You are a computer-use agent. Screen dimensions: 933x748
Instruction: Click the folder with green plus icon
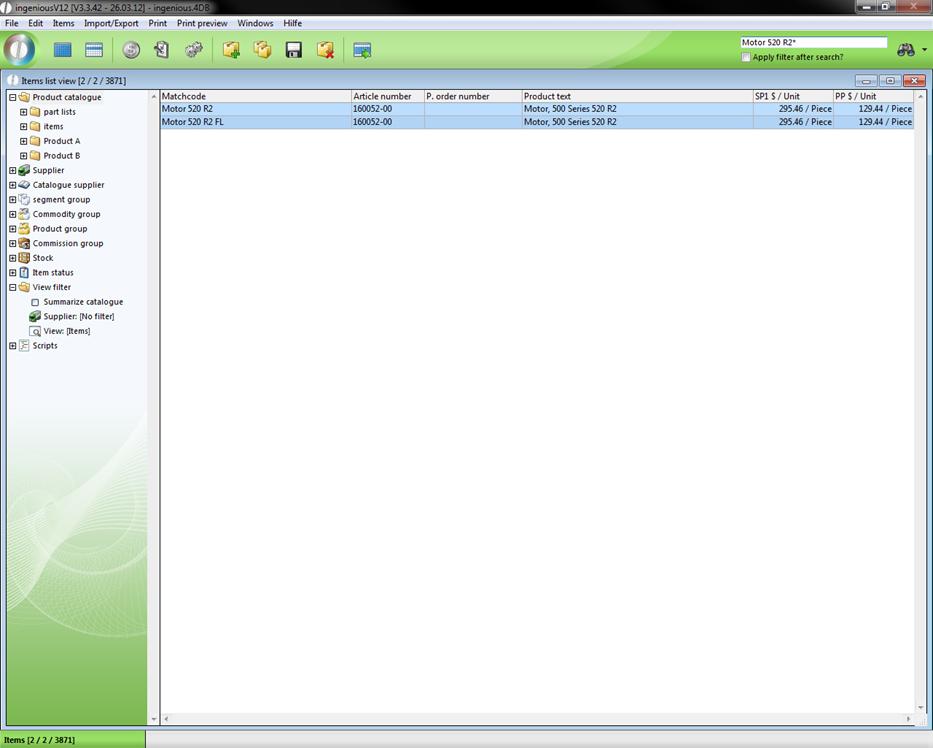(231, 50)
